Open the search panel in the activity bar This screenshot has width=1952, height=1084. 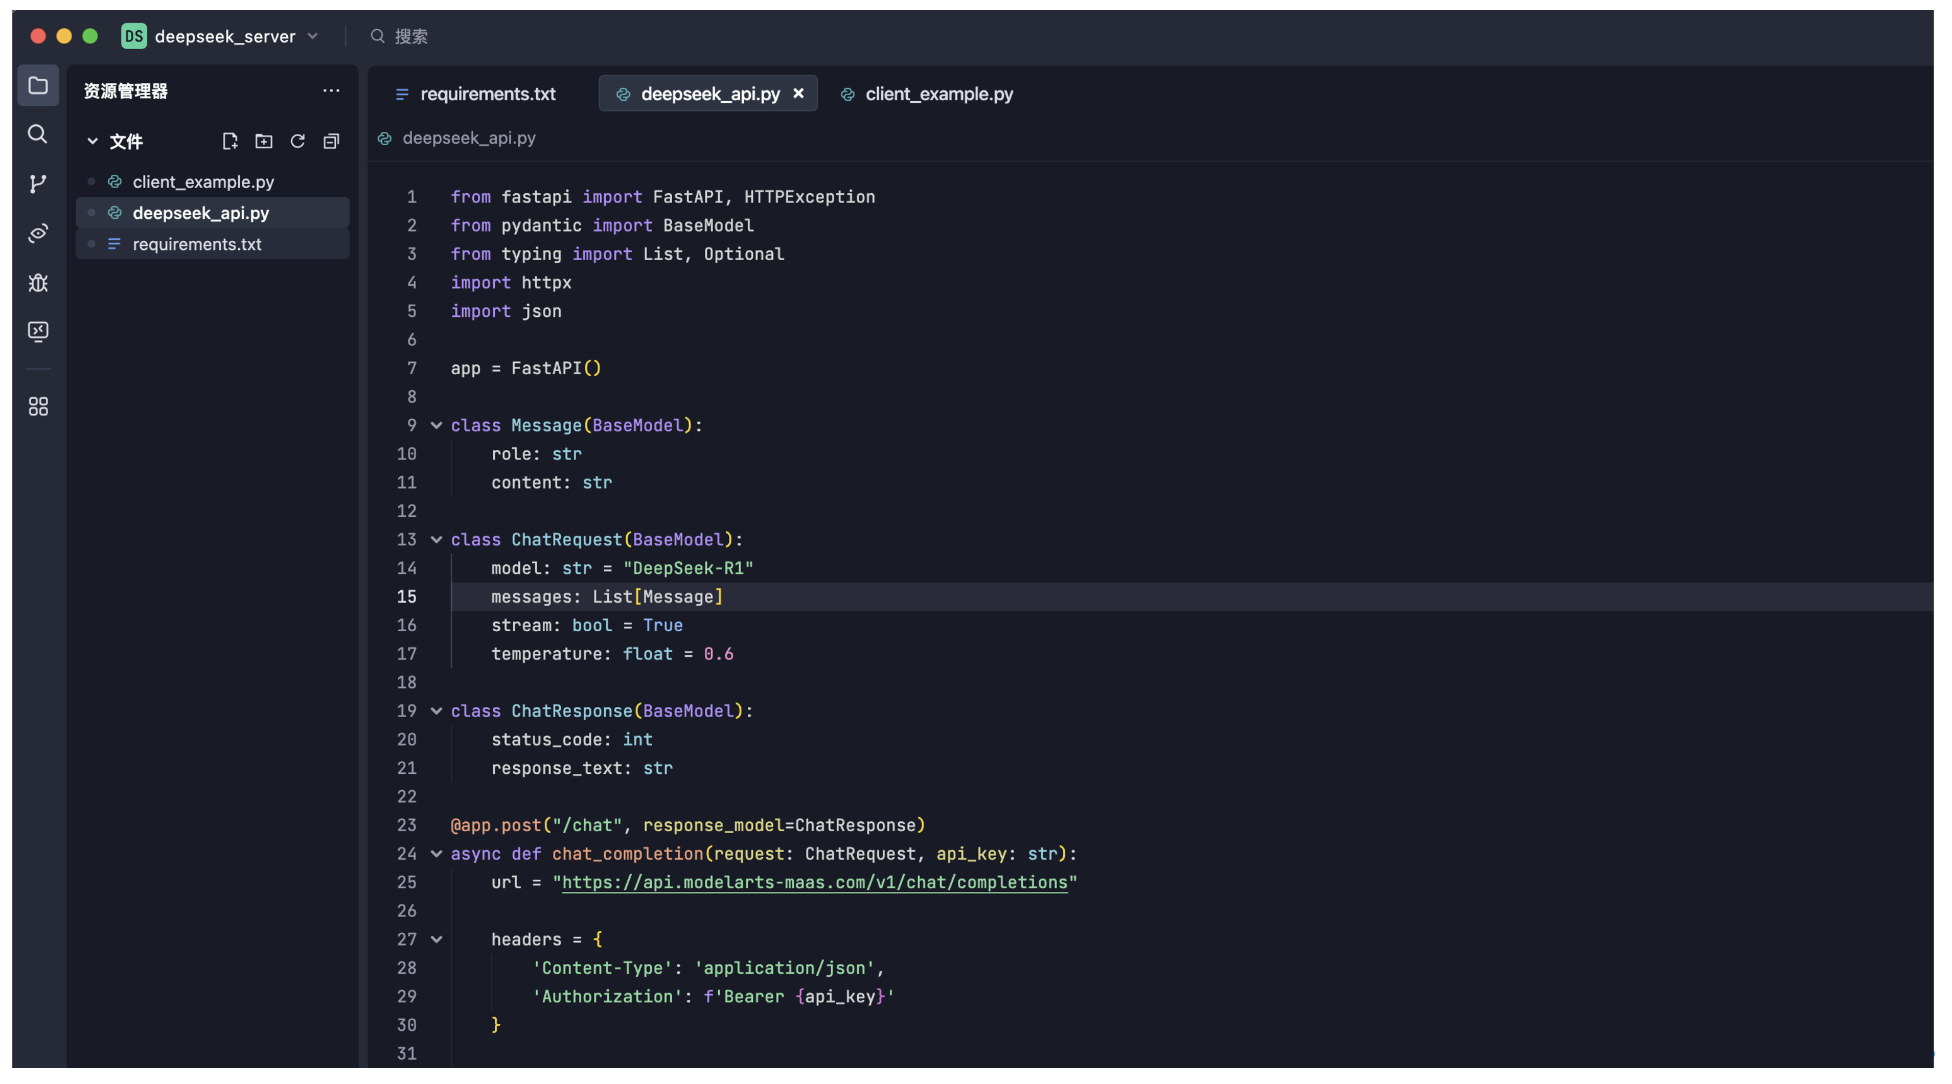(x=38, y=134)
